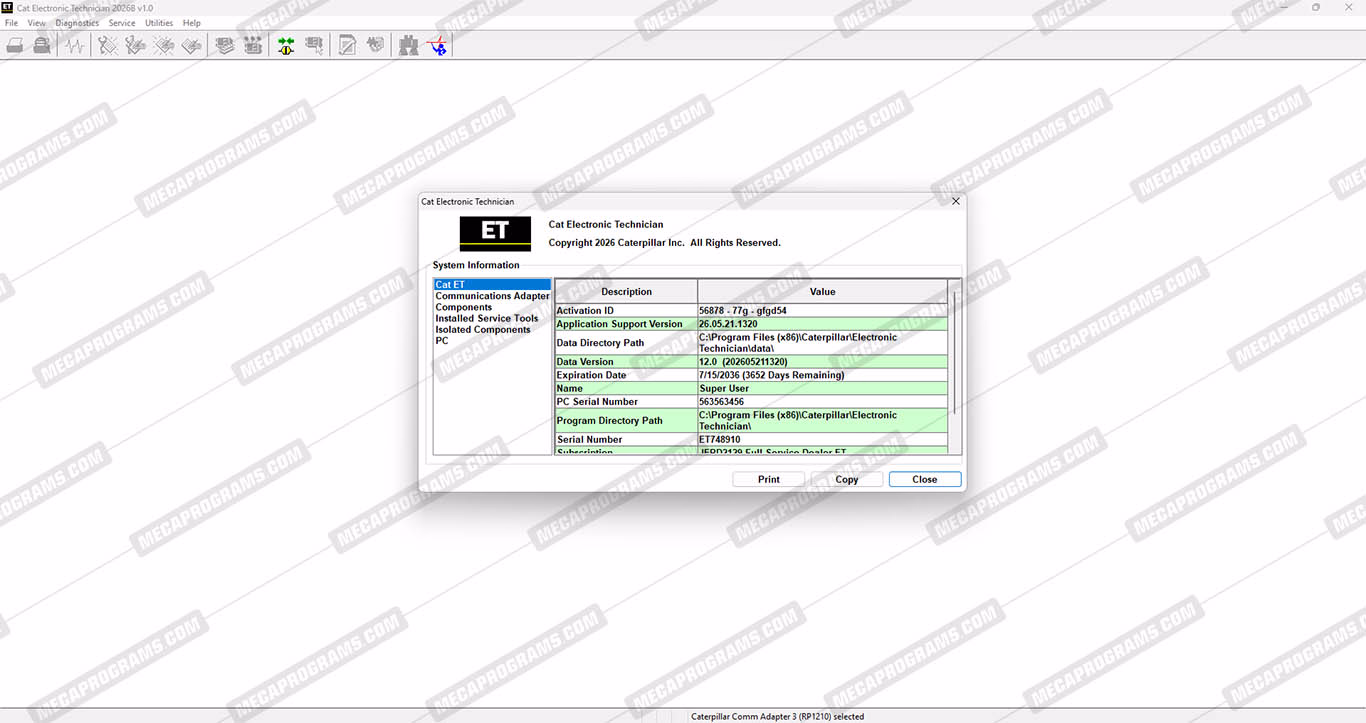
Task: Open the Configuration tool icon
Action: (x=253, y=45)
